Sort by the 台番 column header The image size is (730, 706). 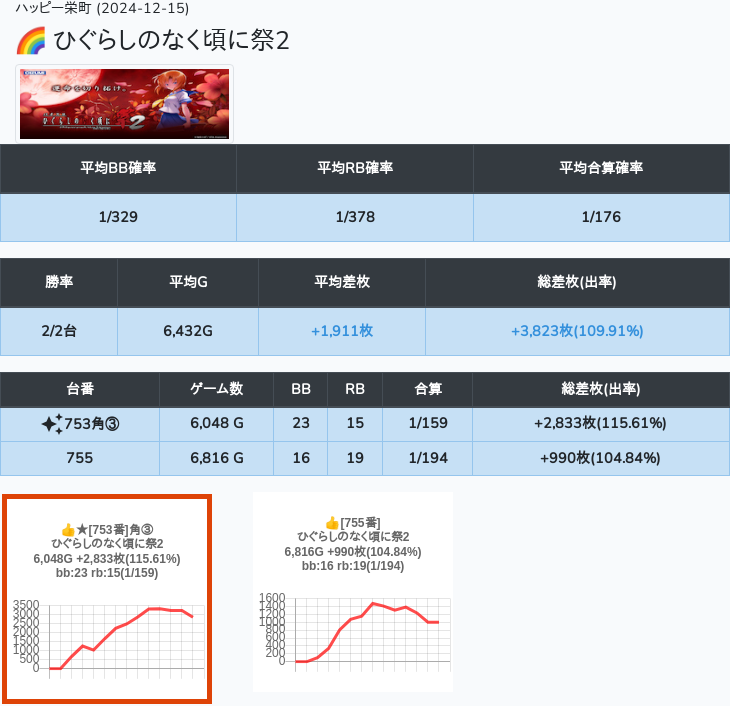[80, 389]
